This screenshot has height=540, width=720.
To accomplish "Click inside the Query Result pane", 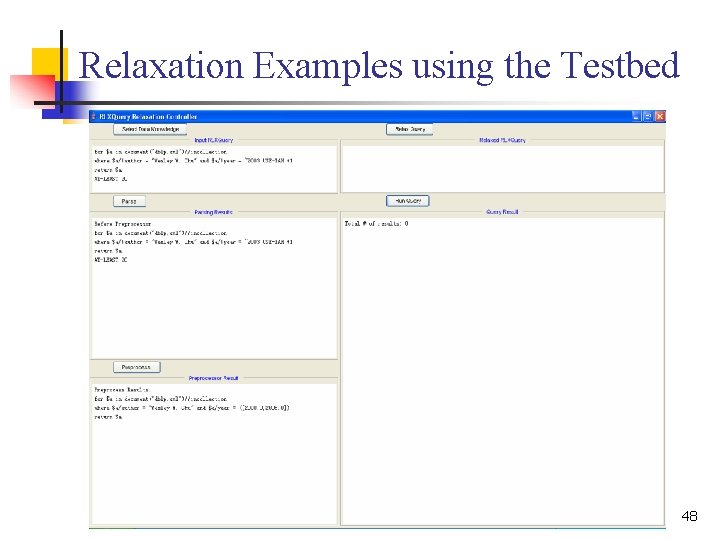I will tap(502, 371).
